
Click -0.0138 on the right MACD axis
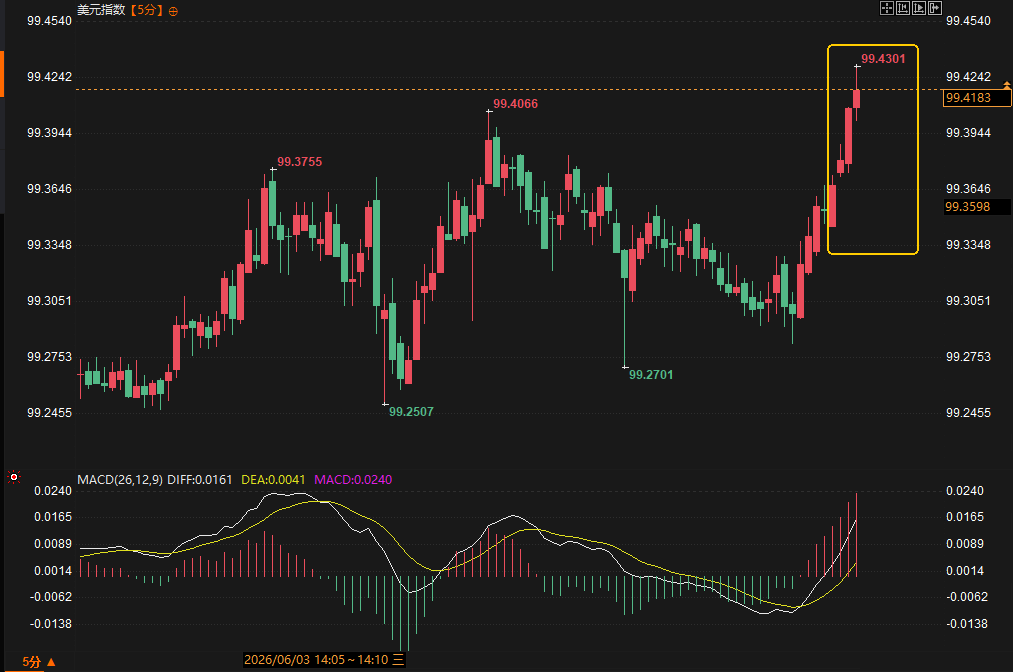coord(967,624)
